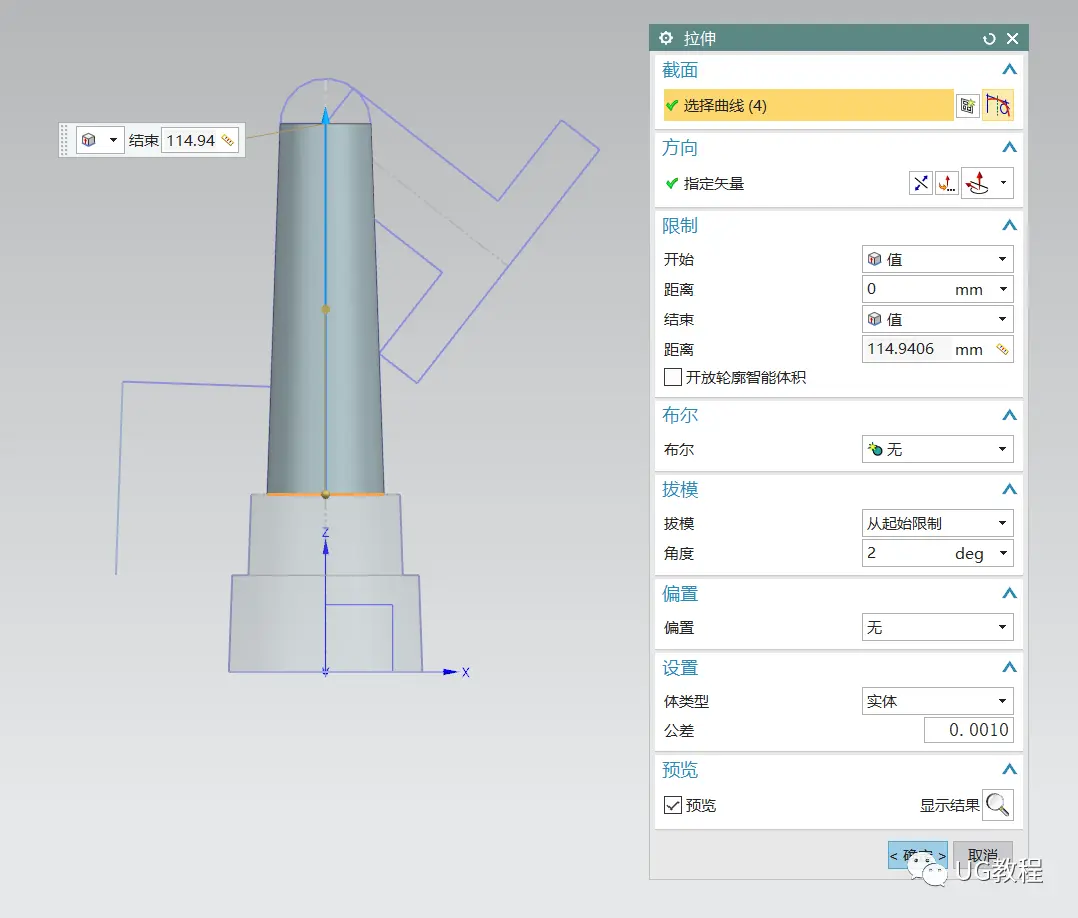This screenshot has height=918, width=1078.
Task: Open the 拔模 dropdown set to 从起始限制
Action: 937,523
